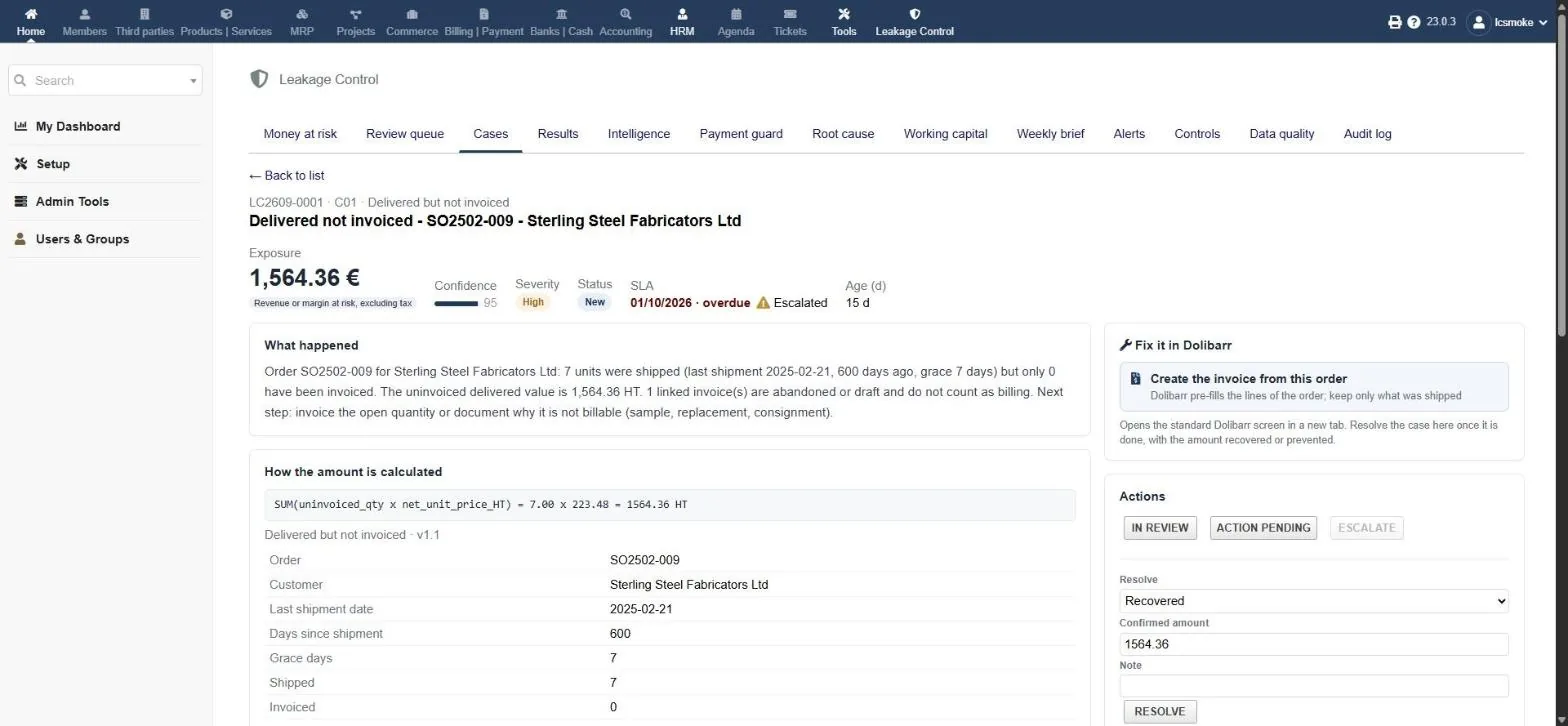
Task: Click the Setup tools icon in sidebar
Action: [x=21, y=164]
